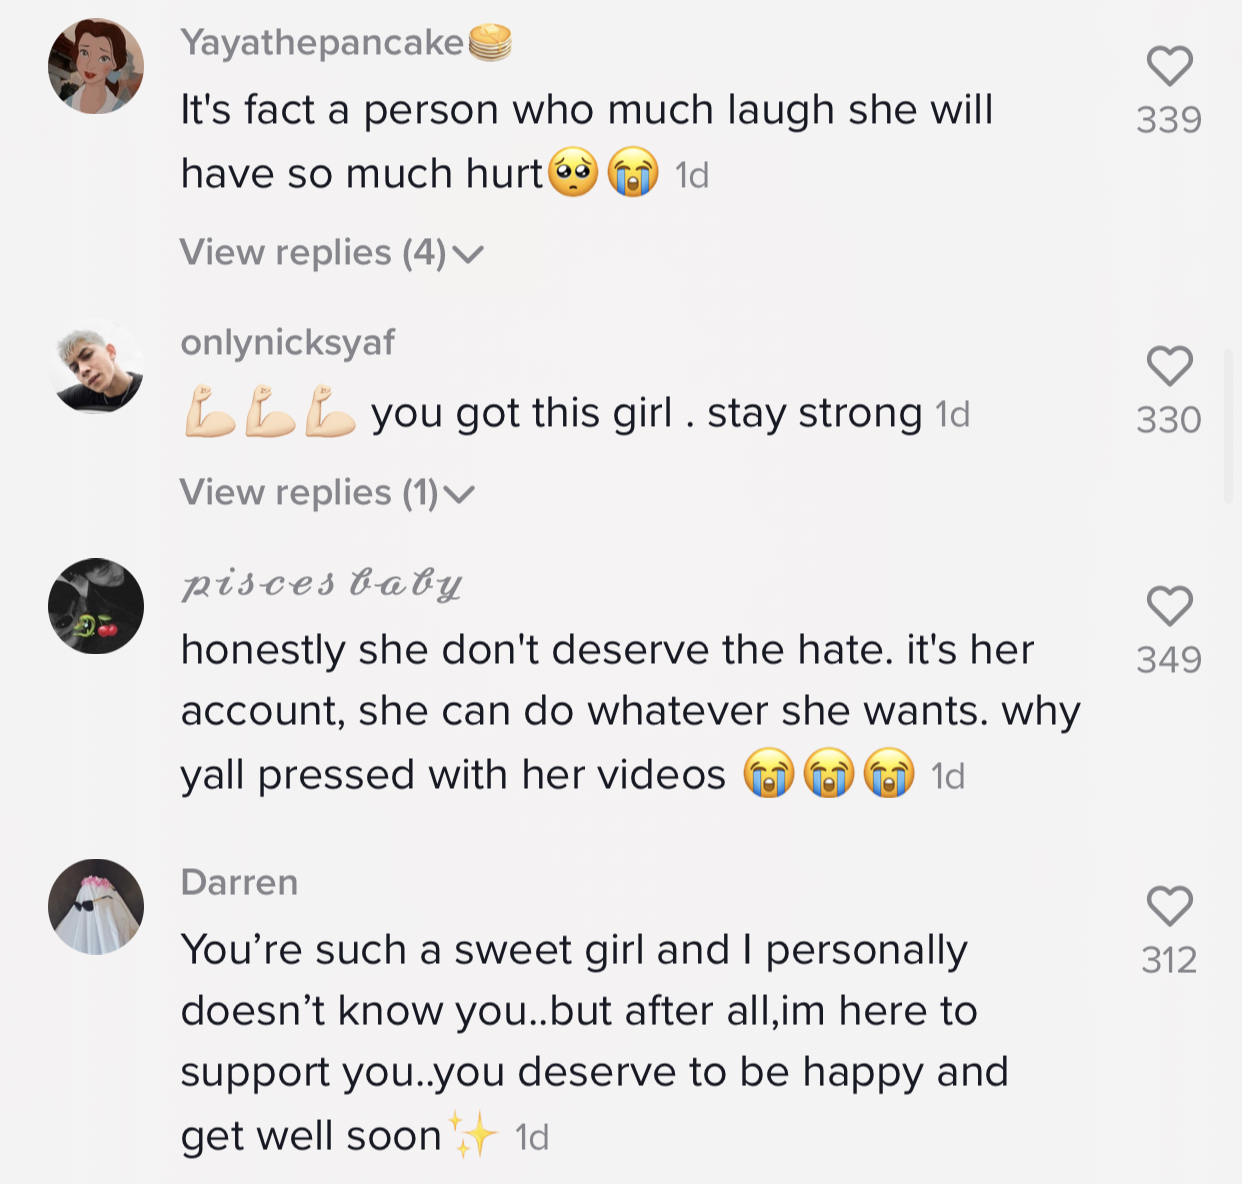The image size is (1242, 1184).
Task: Open onlynicksyaf's profile avatar
Action: 96,366
